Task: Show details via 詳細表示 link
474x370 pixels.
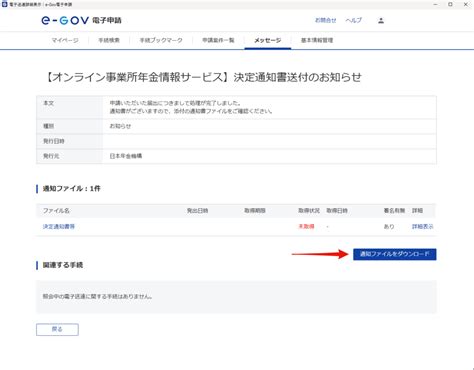Action: pos(423,227)
